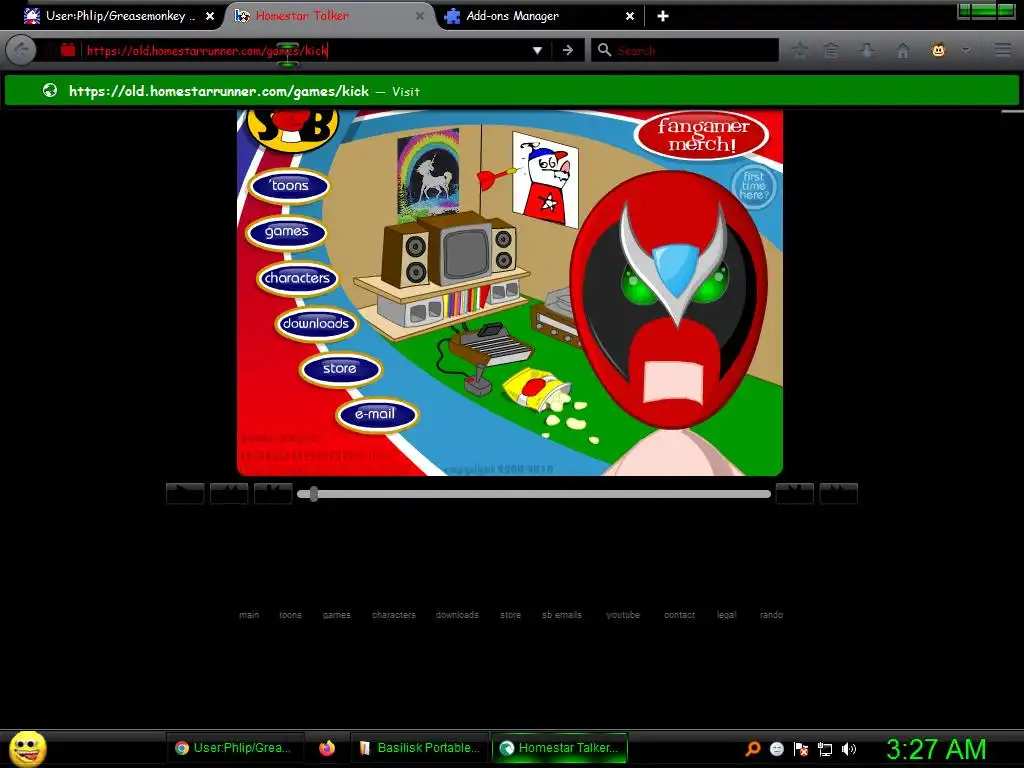Click the first playback control button
The image size is (1024, 768).
(185, 494)
